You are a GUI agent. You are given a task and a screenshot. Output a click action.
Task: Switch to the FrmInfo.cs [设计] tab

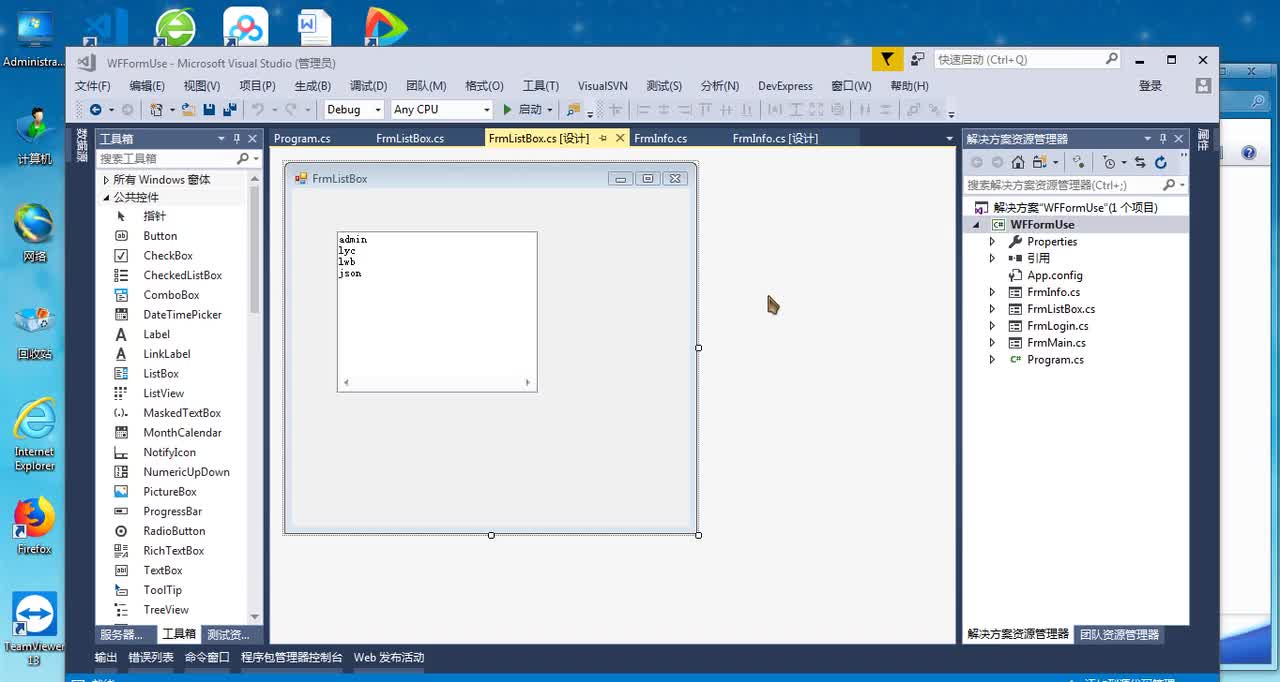point(775,138)
